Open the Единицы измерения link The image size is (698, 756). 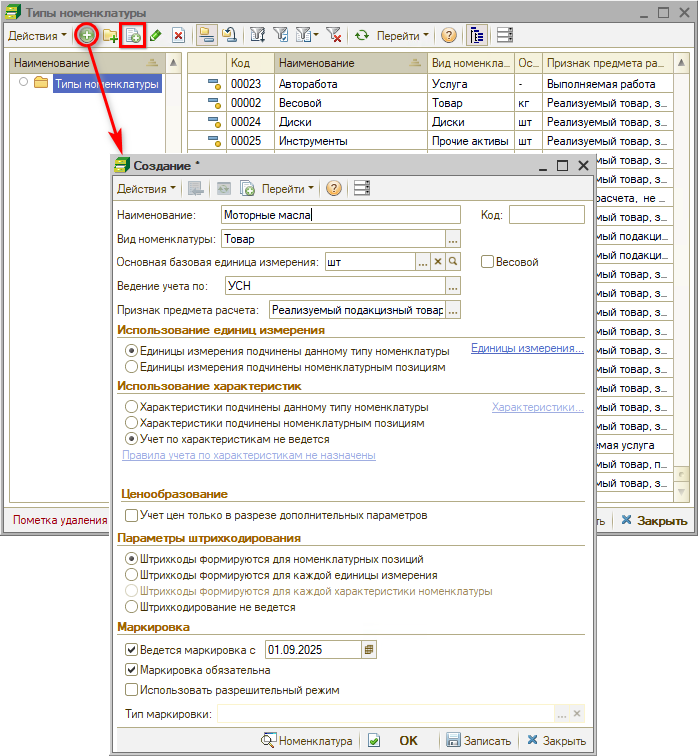(x=527, y=349)
